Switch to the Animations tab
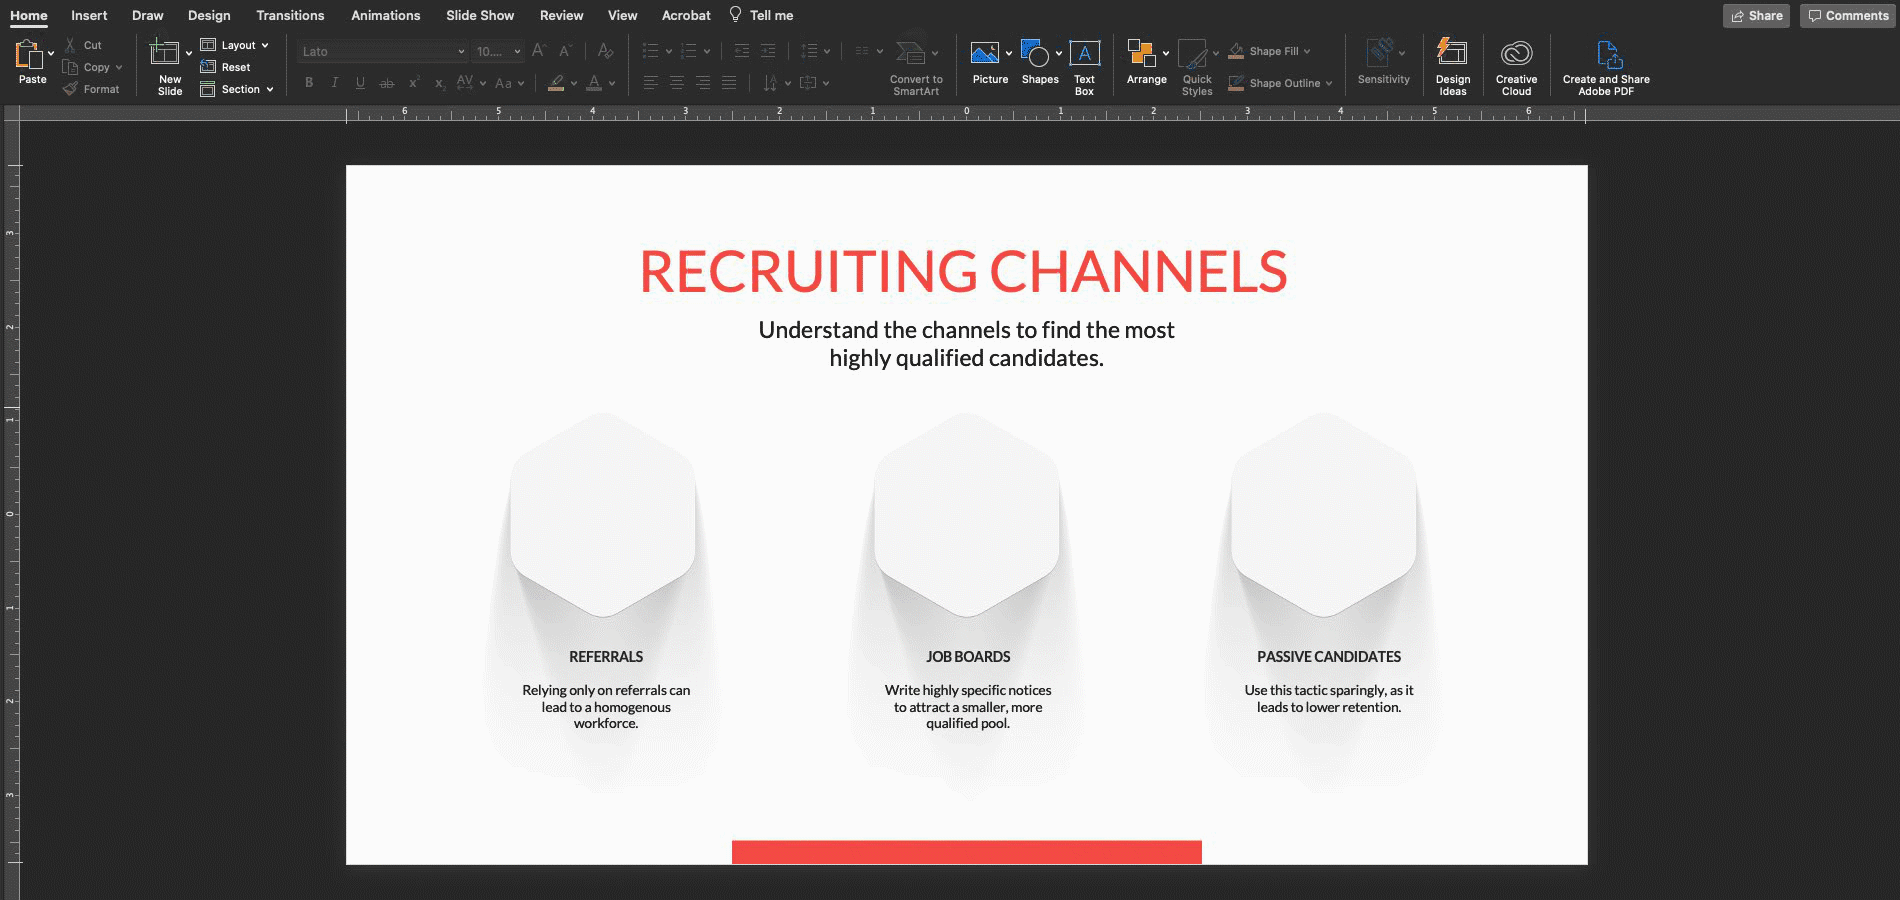This screenshot has height=900, width=1900. click(x=386, y=15)
